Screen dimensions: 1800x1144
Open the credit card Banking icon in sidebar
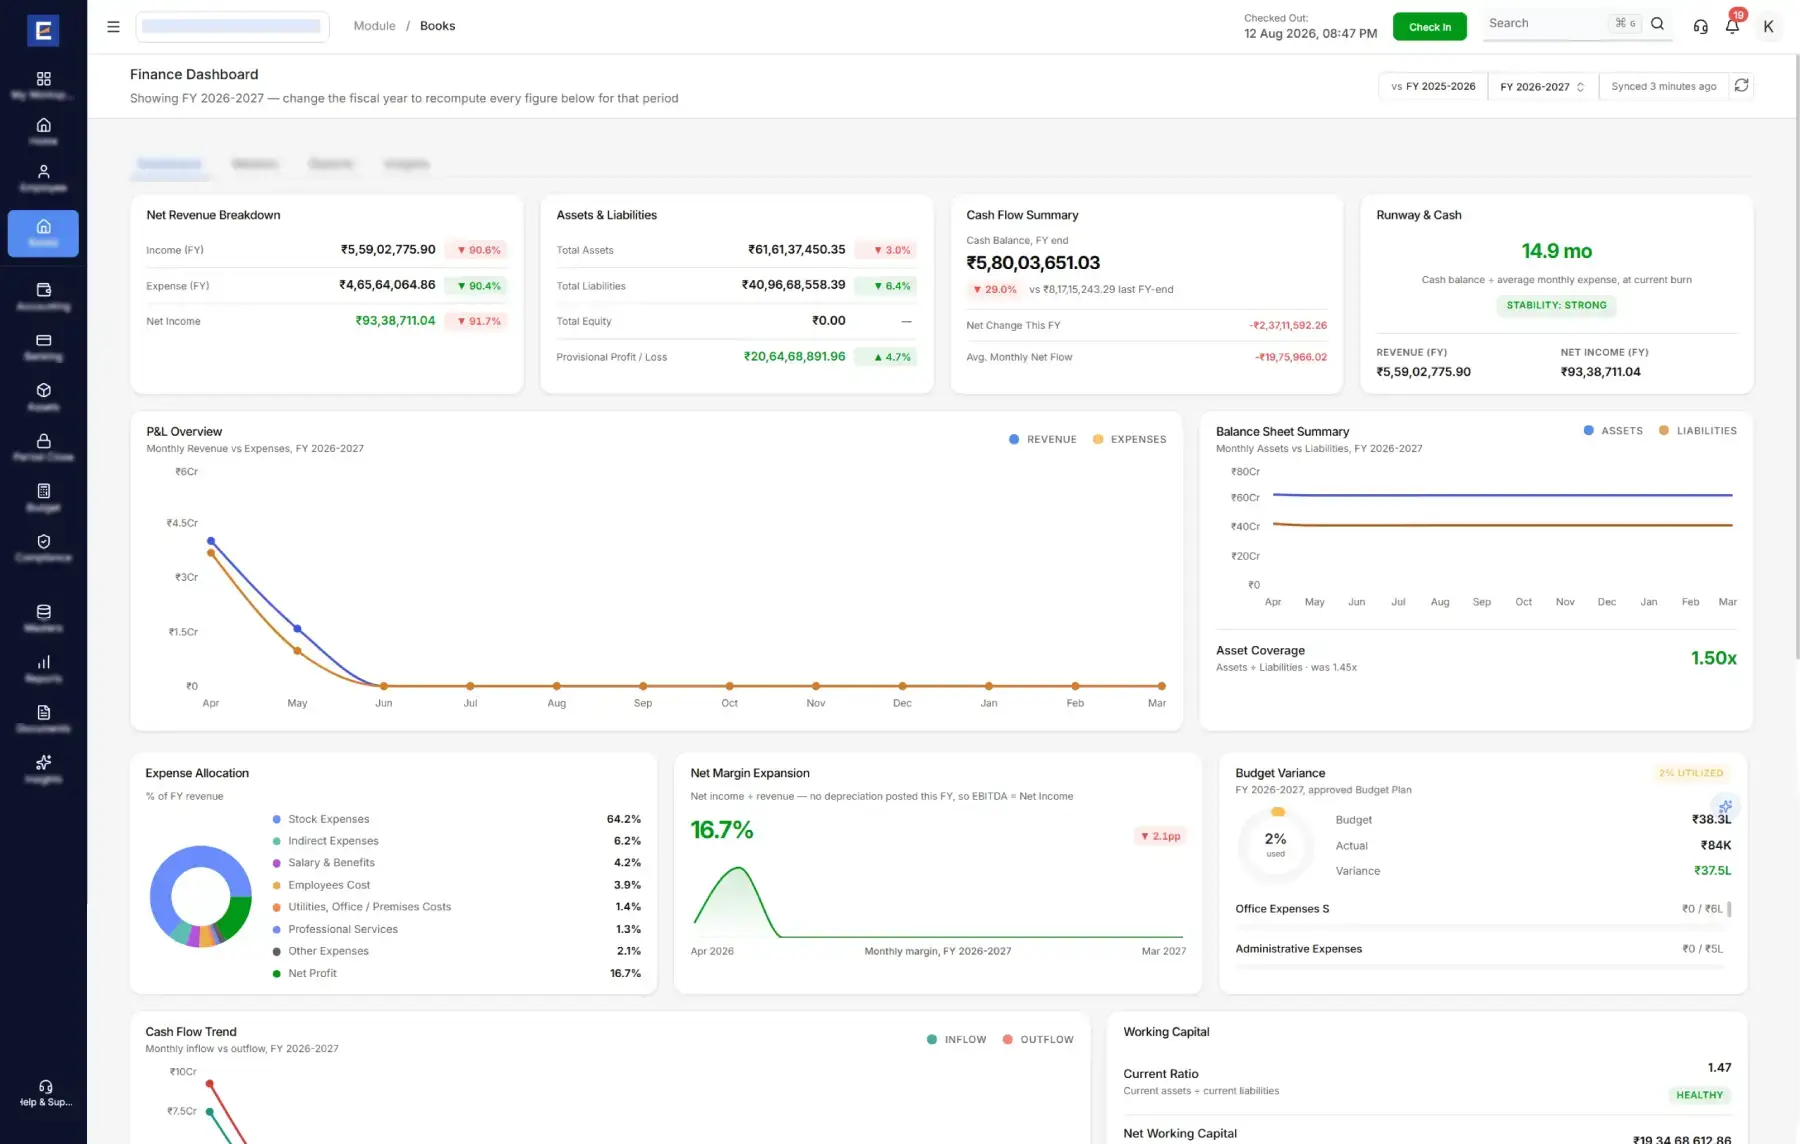click(43, 340)
